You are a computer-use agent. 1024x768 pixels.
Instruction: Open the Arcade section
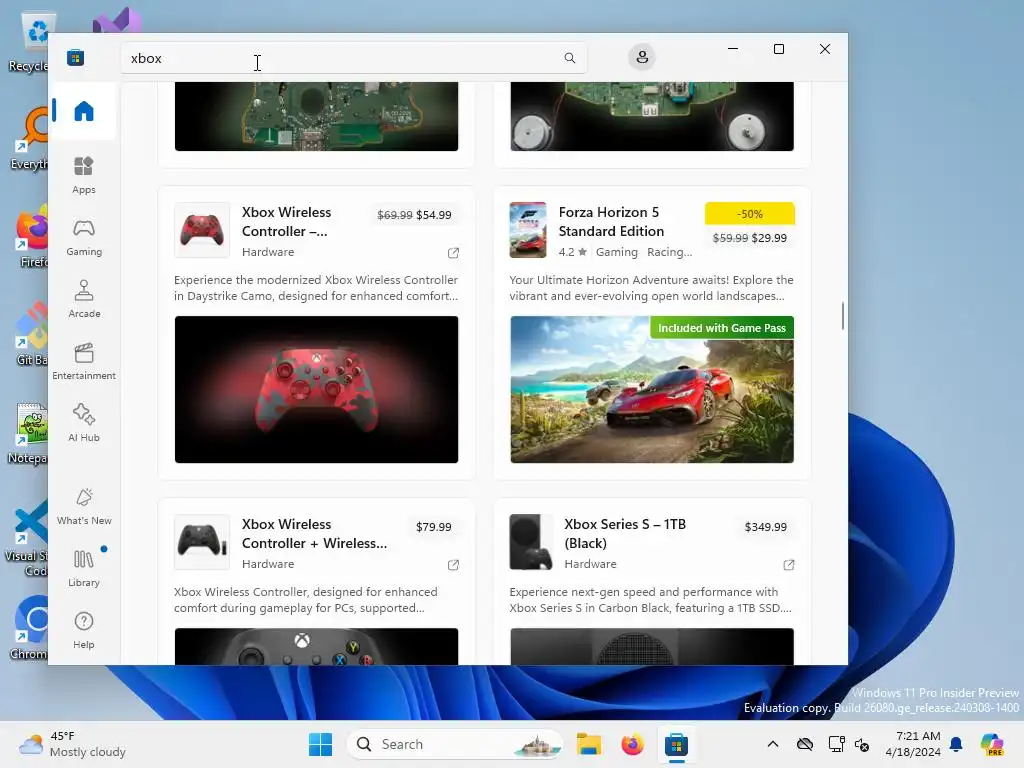[84, 299]
